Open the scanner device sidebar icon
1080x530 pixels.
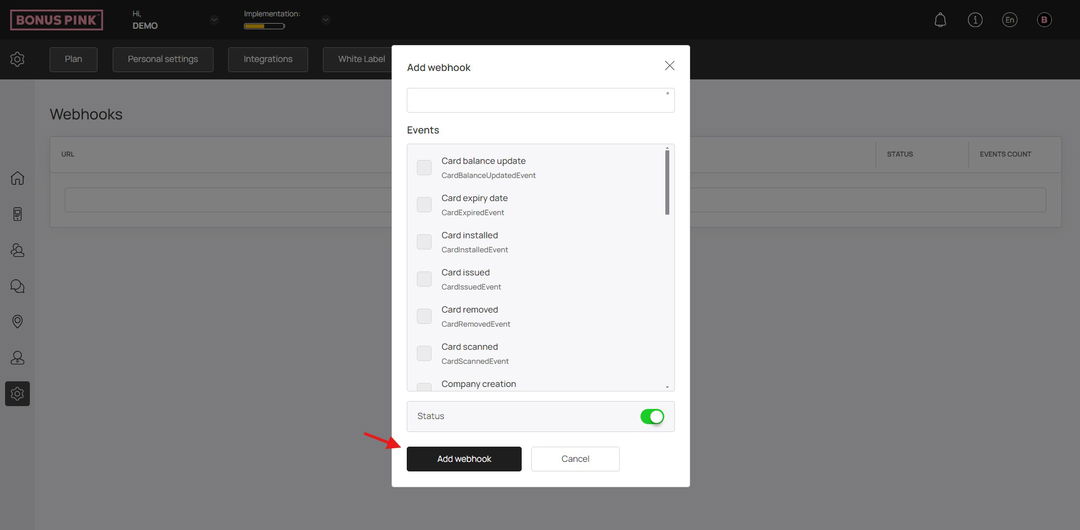click(17, 214)
